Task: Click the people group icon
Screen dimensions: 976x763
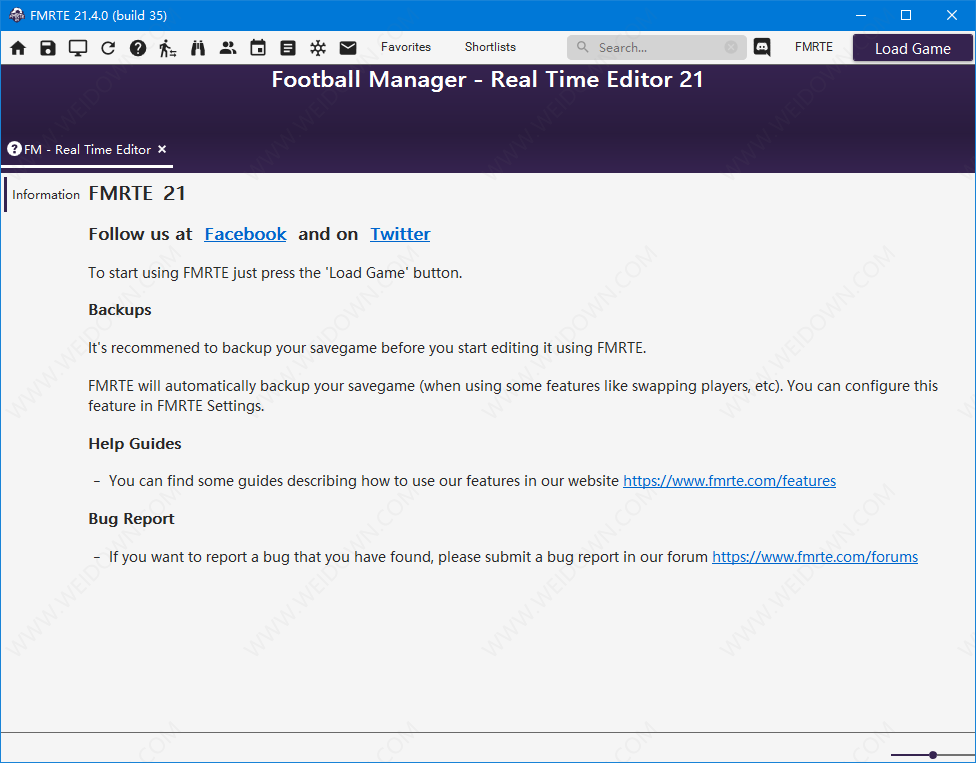Action: [x=228, y=48]
